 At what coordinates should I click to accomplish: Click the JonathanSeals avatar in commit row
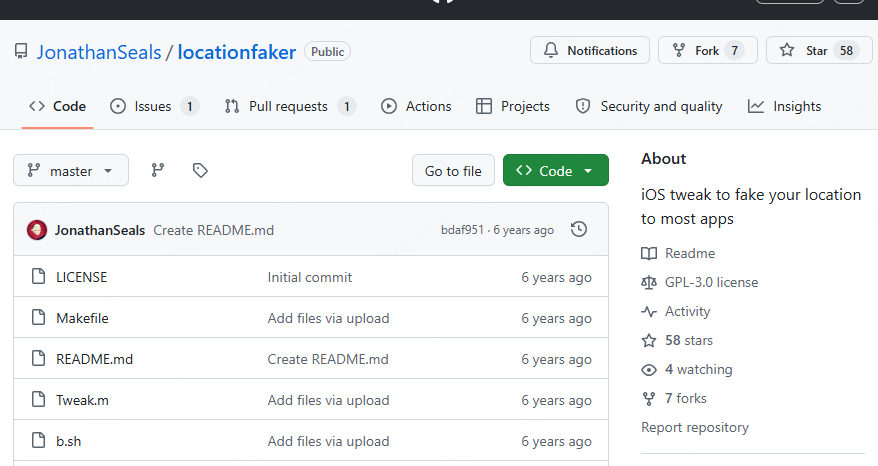click(37, 230)
